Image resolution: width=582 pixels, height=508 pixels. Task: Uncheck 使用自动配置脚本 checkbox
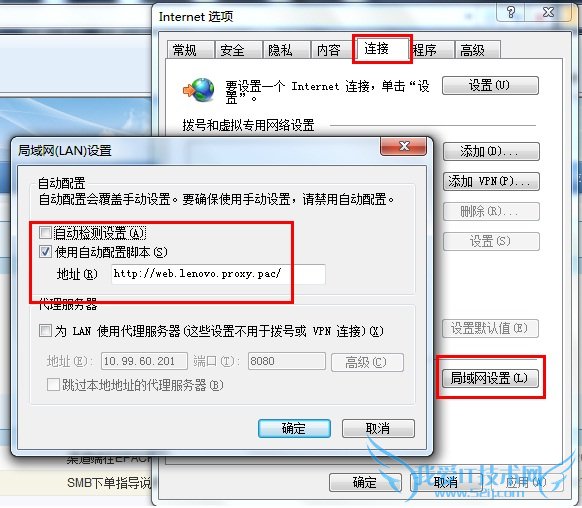tap(45, 252)
